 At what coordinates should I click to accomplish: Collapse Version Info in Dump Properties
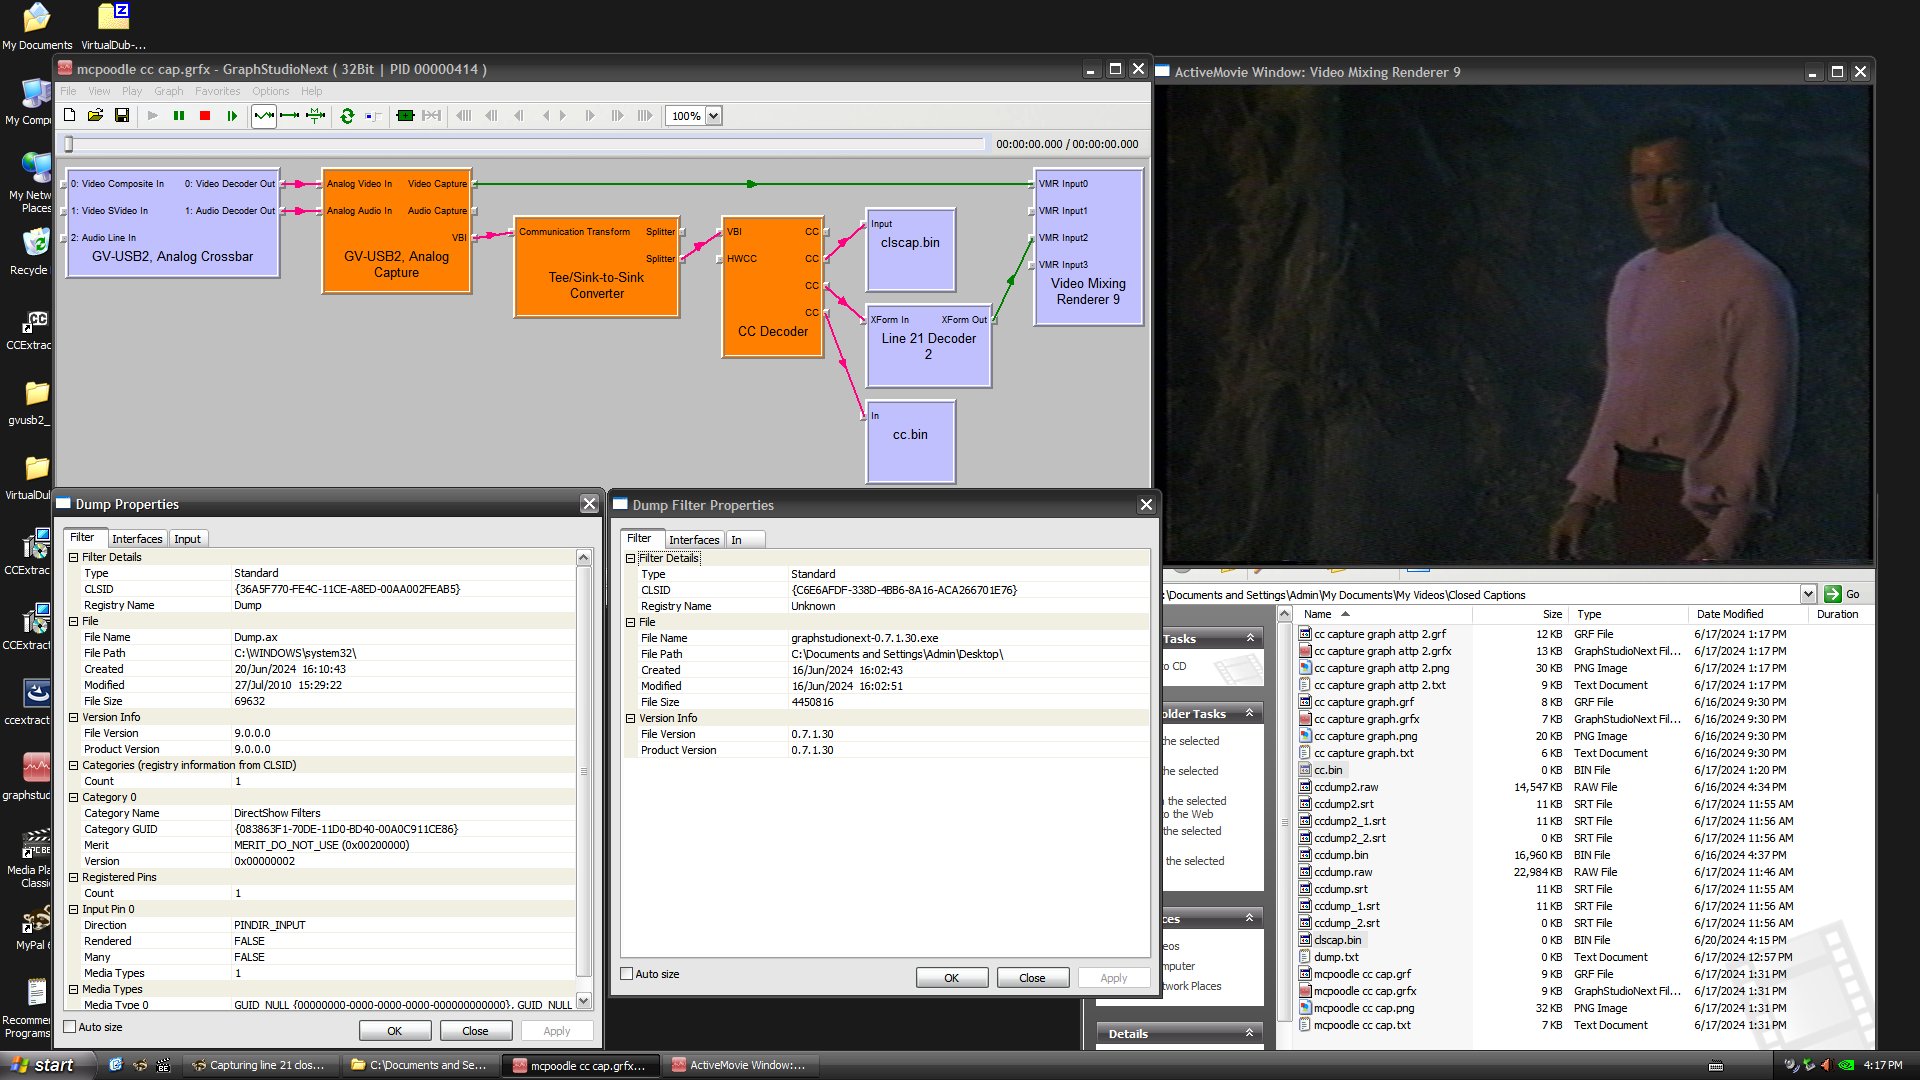[73, 717]
